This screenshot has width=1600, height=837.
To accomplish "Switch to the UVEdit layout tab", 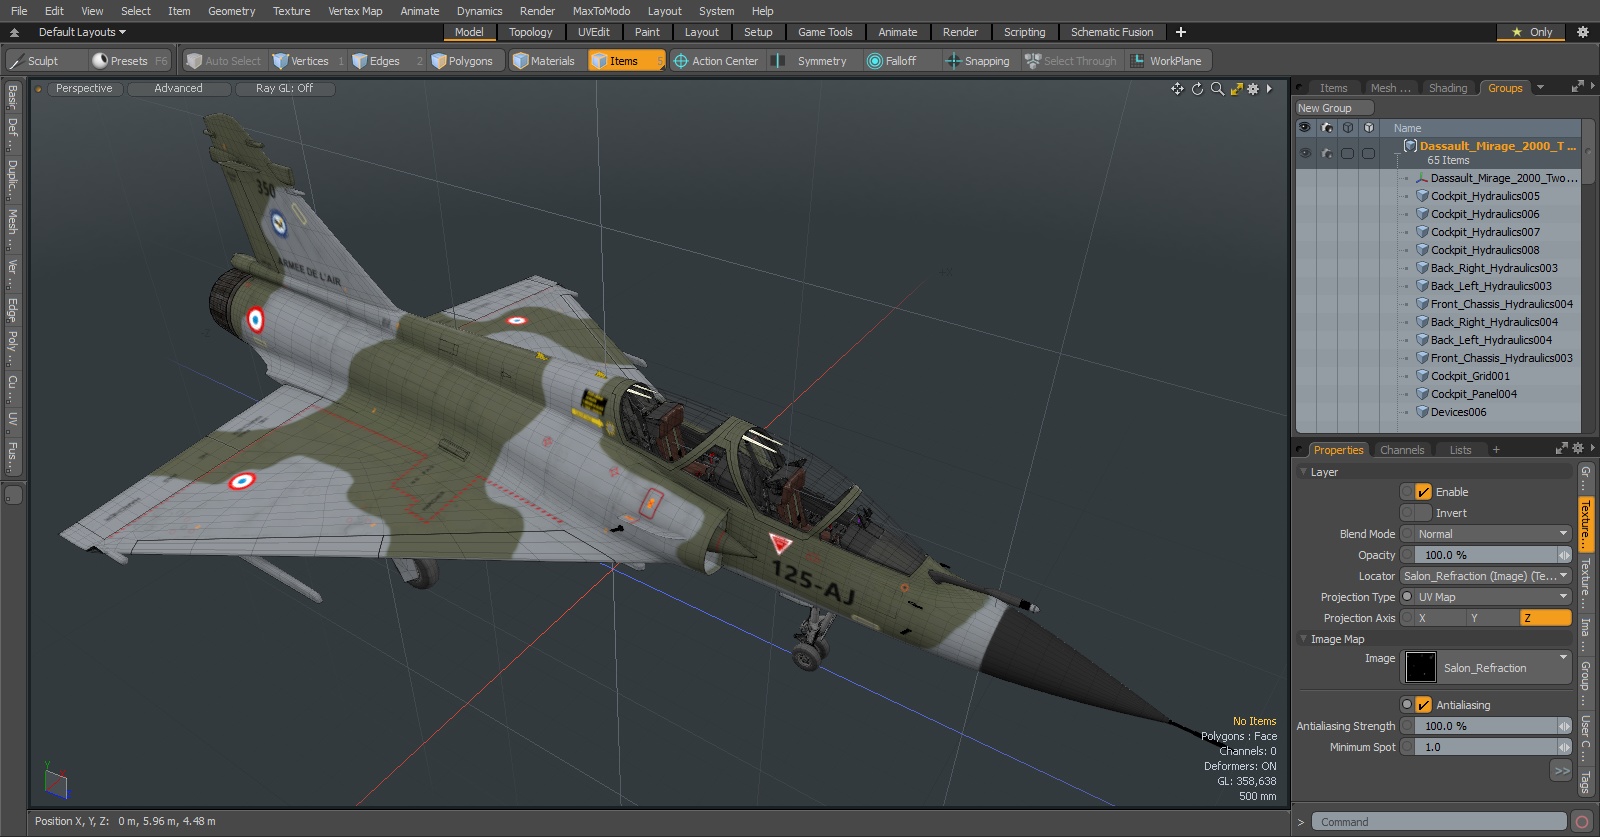I will [594, 32].
